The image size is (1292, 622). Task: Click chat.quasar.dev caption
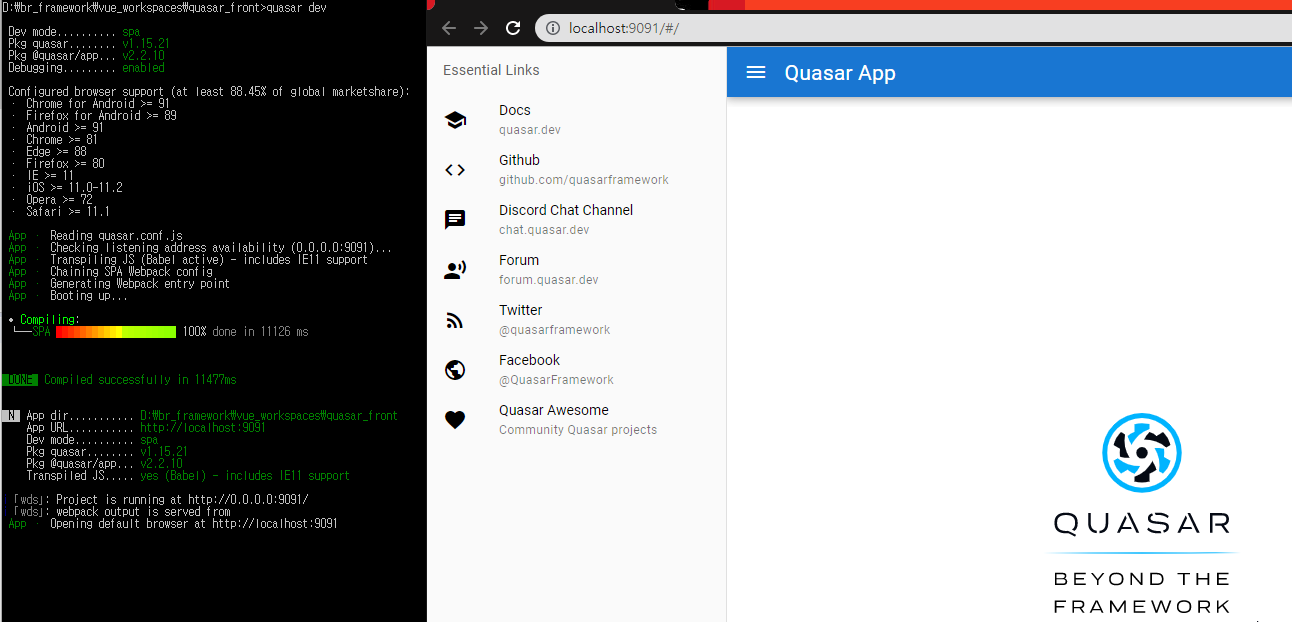point(544,230)
